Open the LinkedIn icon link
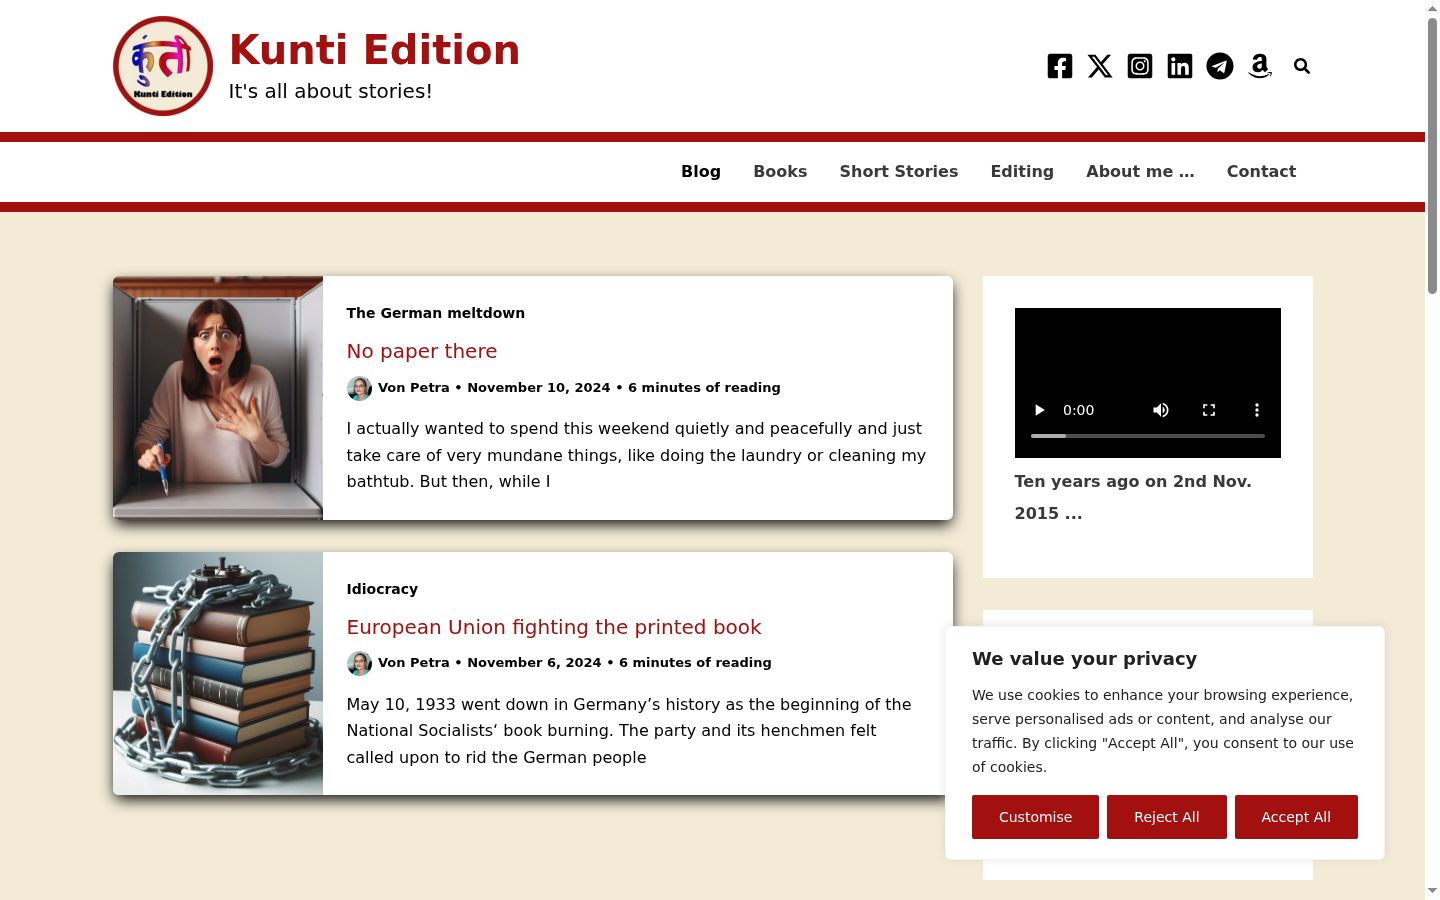This screenshot has height=900, width=1440. click(x=1180, y=66)
